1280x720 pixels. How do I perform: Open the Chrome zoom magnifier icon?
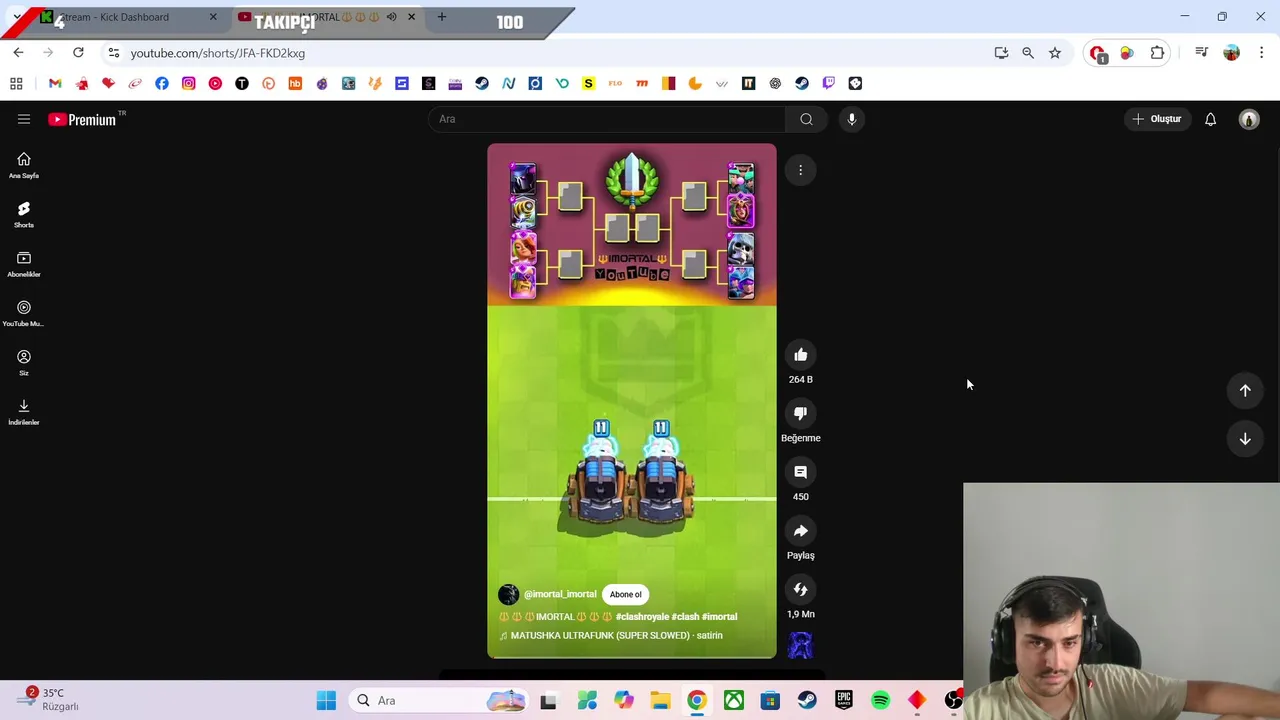1028,53
